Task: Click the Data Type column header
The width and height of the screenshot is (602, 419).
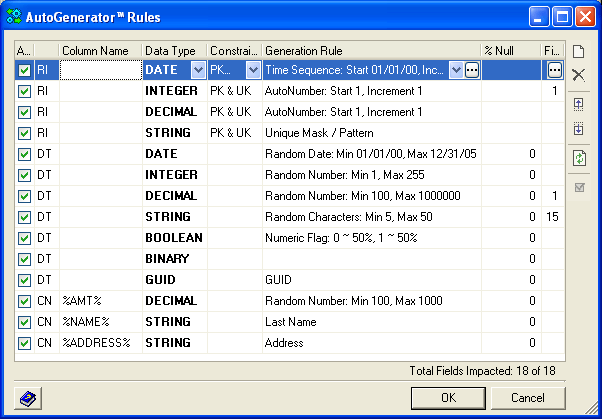Action: click(172, 50)
